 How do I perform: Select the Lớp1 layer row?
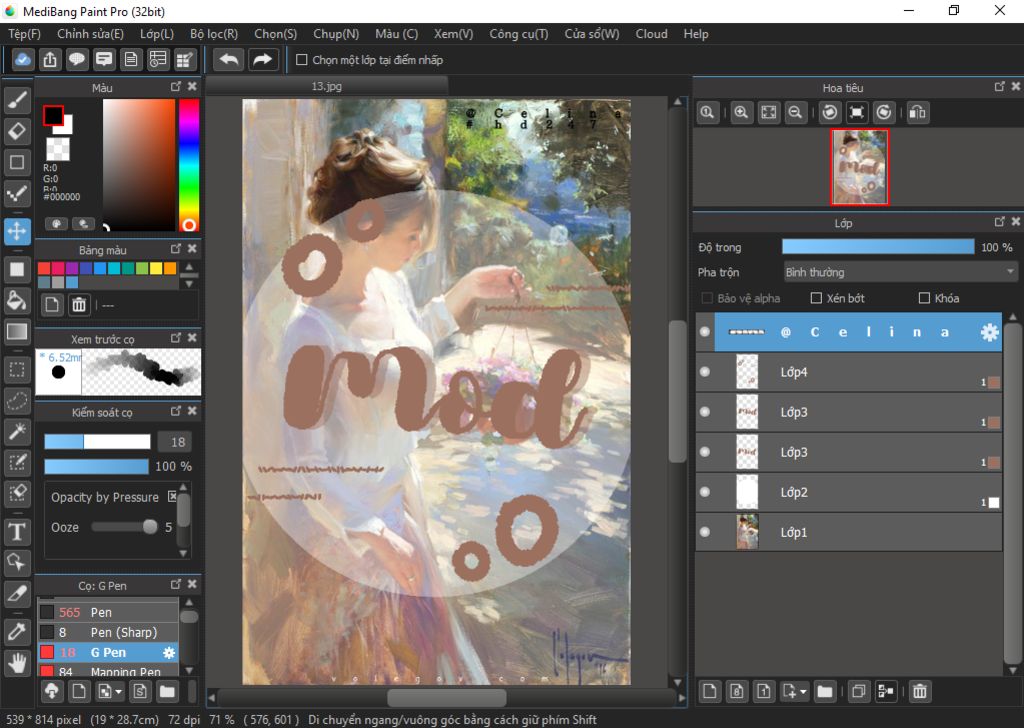click(849, 532)
